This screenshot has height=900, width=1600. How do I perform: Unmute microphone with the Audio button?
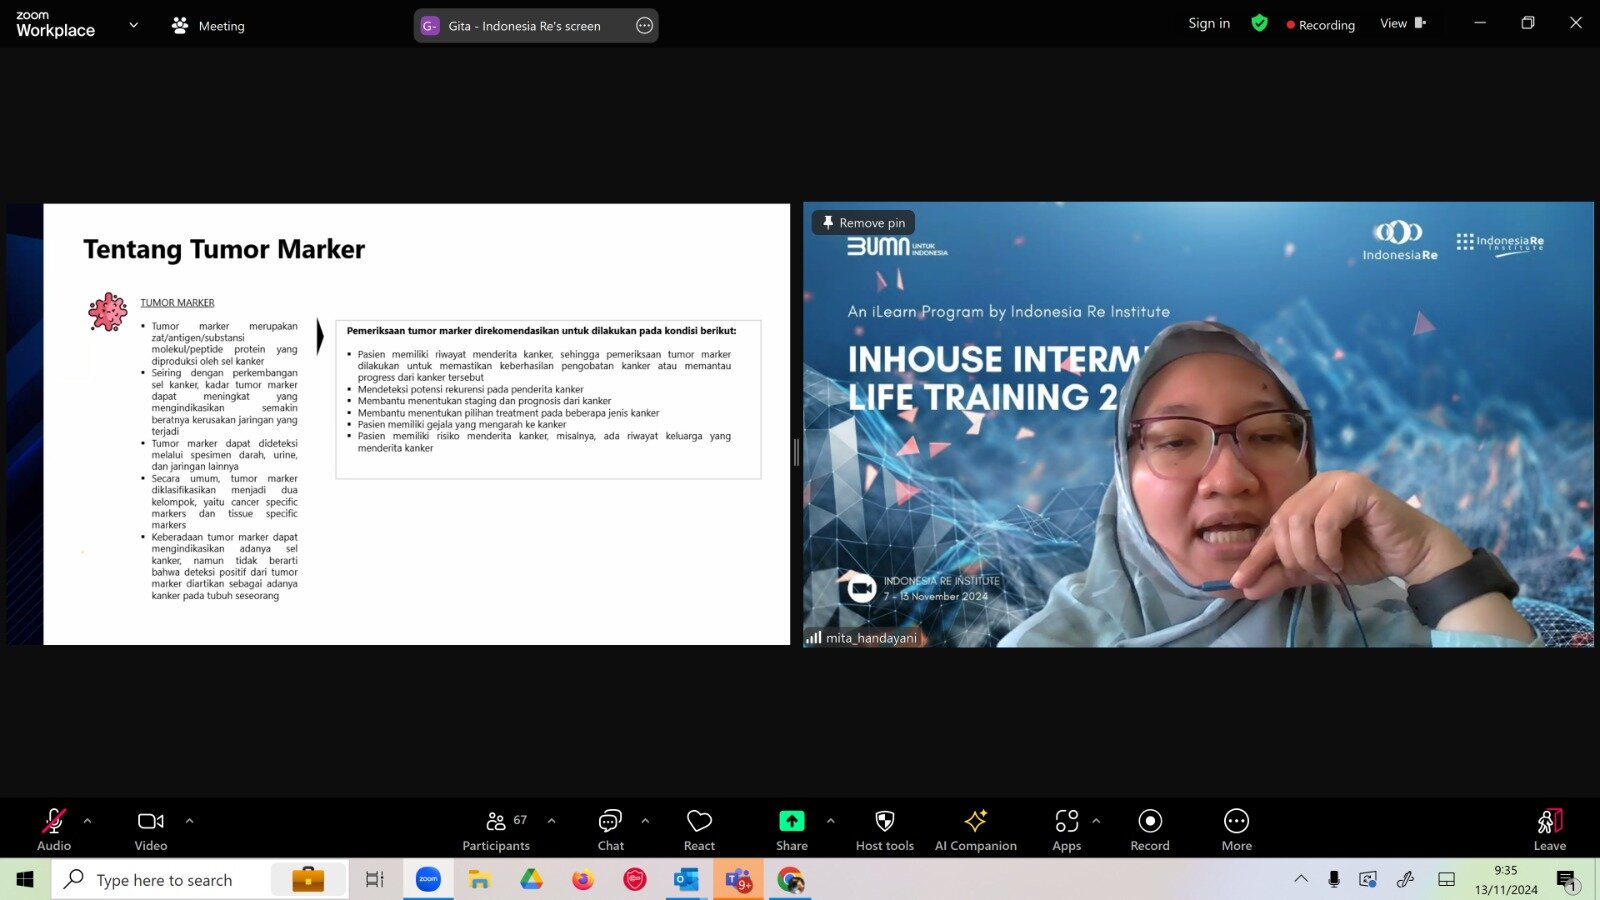pyautogui.click(x=54, y=830)
